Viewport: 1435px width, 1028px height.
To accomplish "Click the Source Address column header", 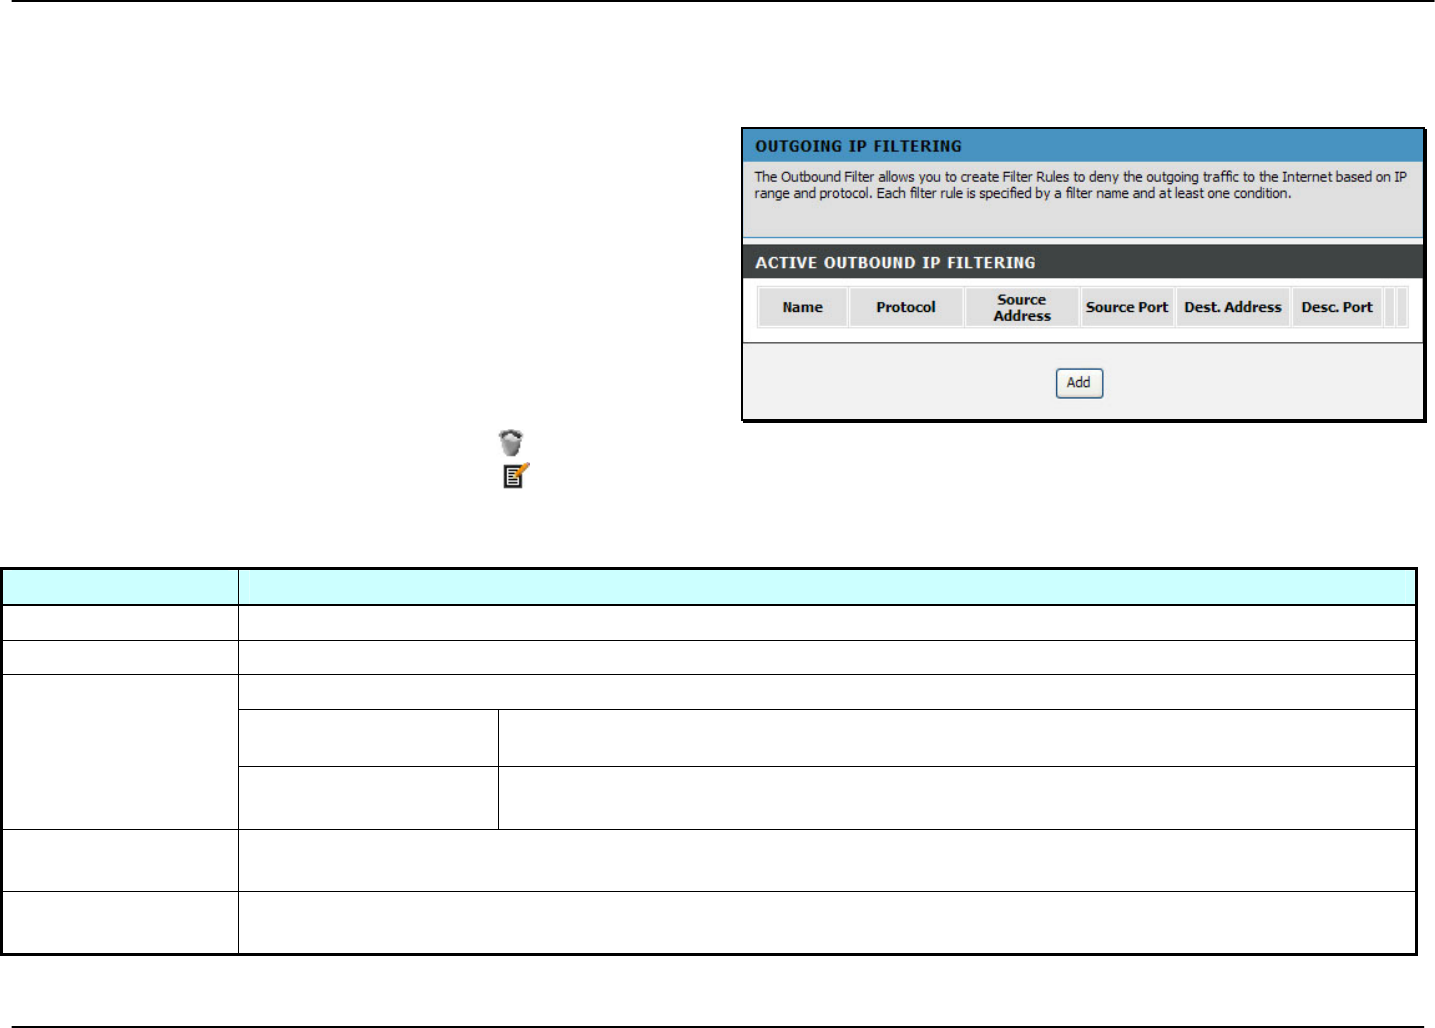I will click(1022, 307).
